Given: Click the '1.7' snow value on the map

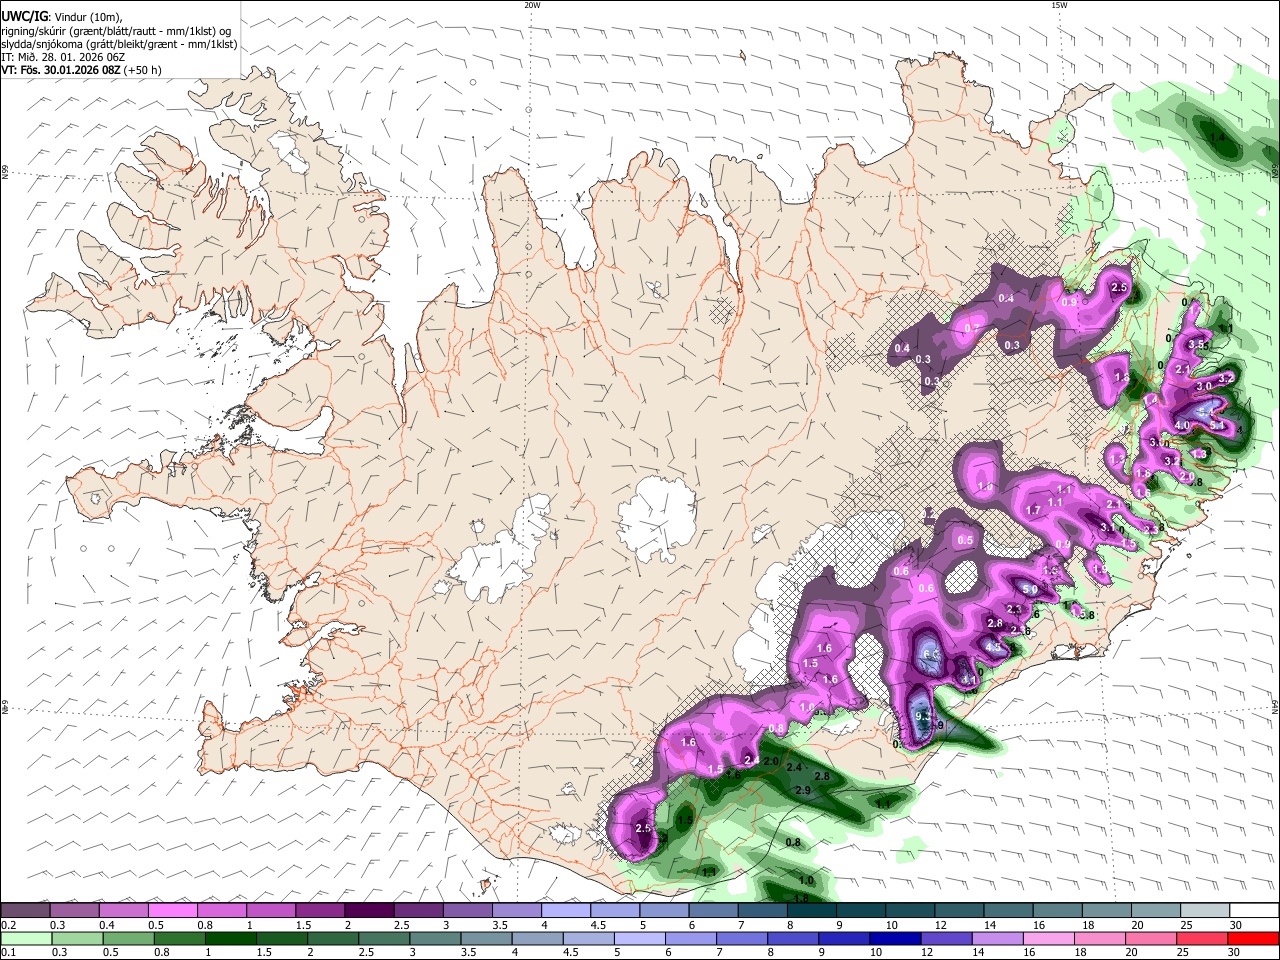Looking at the screenshot, I should tap(1034, 510).
